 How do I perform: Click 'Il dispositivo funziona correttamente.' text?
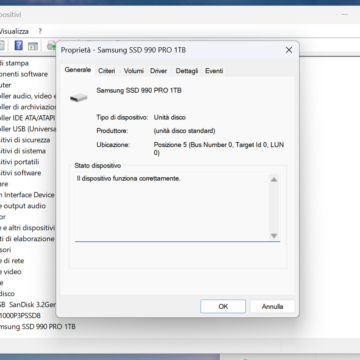click(128, 179)
